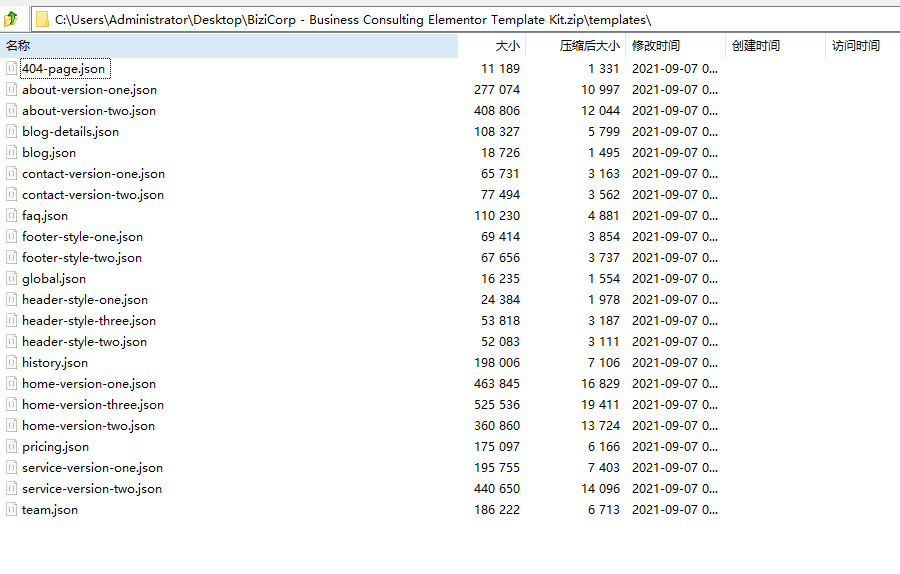Click size value 463 845
Screen dimensions: 900x574
(497, 384)
